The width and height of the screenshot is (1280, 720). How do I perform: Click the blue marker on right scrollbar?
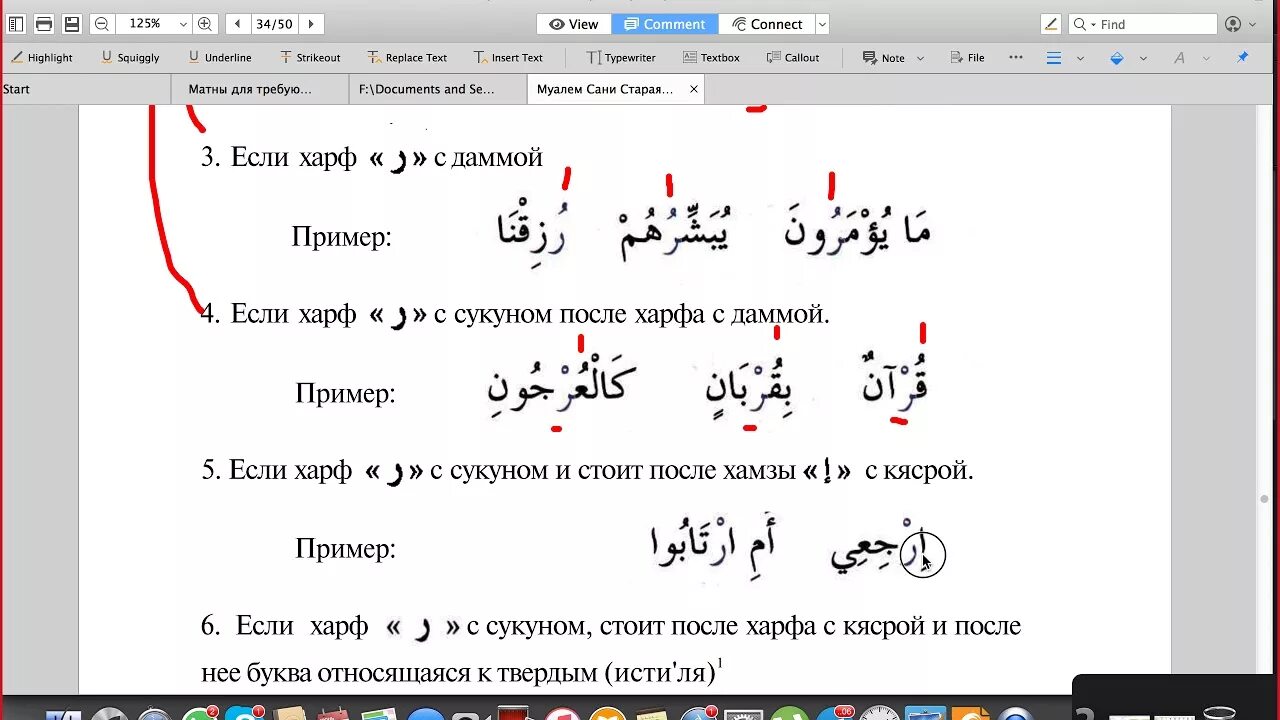tap(1266, 499)
